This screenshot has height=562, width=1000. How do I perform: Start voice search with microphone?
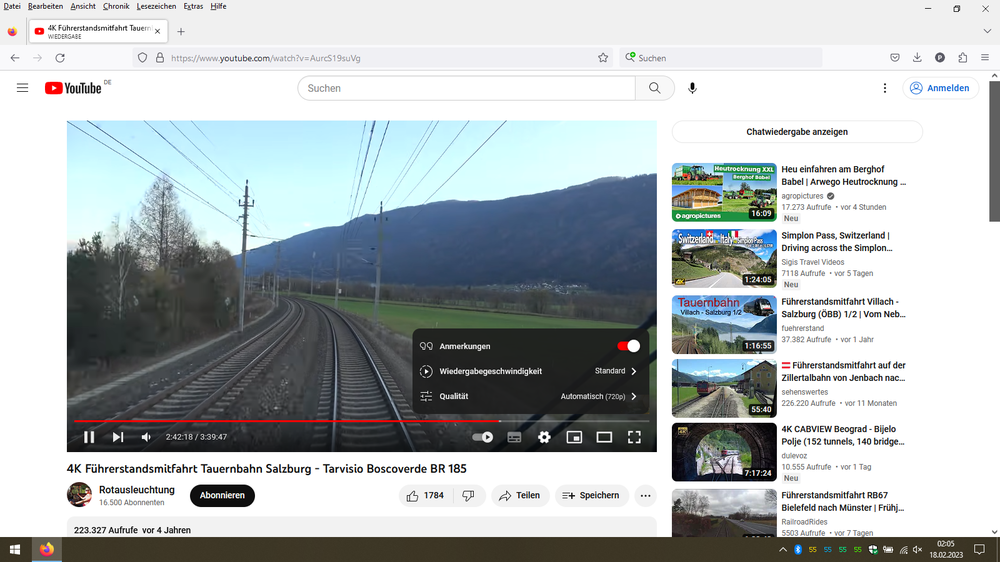pyautogui.click(x=692, y=88)
